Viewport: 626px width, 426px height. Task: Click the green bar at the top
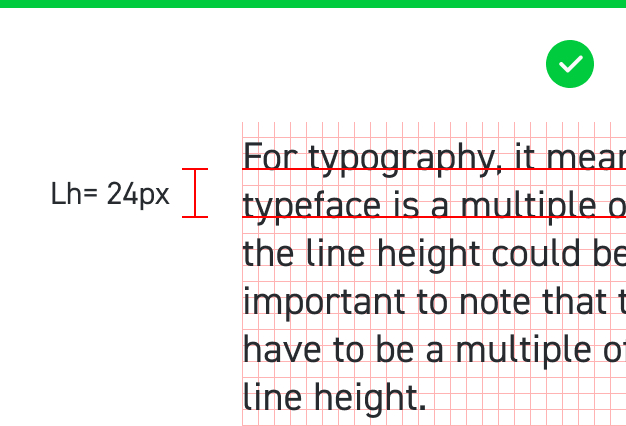(x=313, y=4)
